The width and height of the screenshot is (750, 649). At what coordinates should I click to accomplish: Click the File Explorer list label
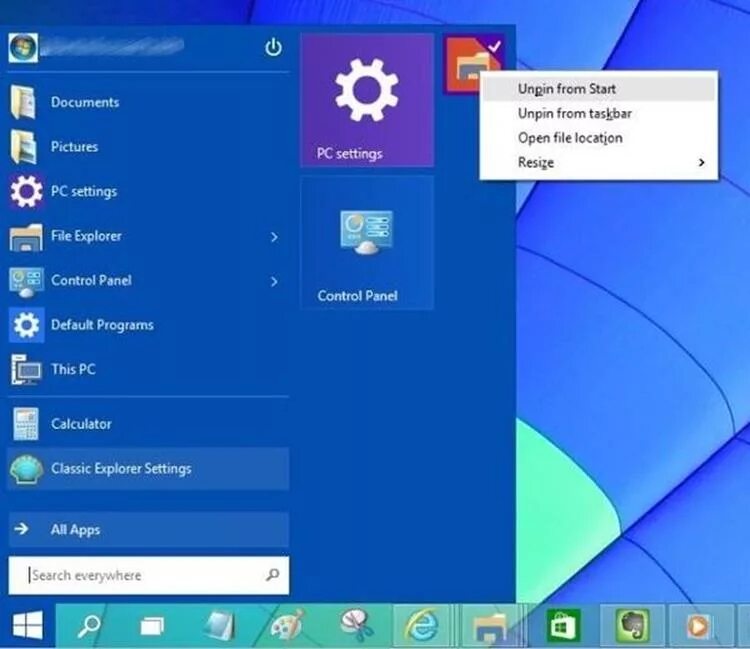click(86, 236)
